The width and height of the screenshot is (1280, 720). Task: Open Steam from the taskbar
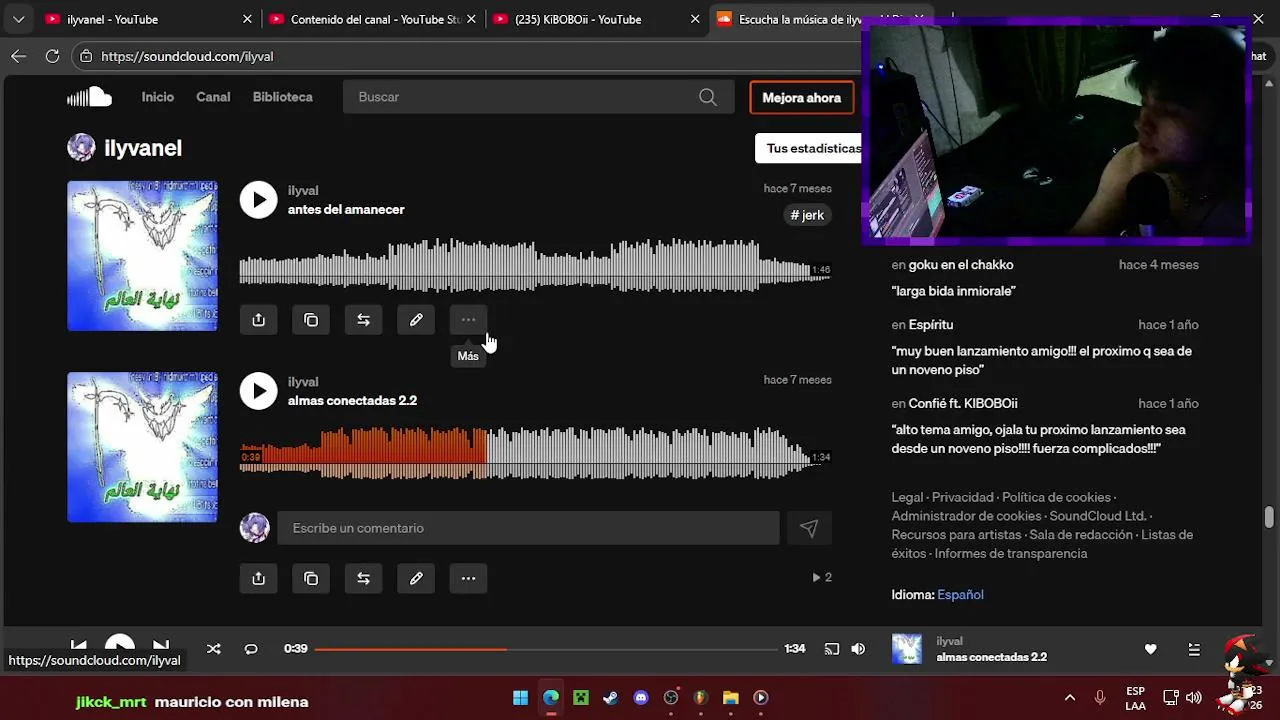pos(611,698)
